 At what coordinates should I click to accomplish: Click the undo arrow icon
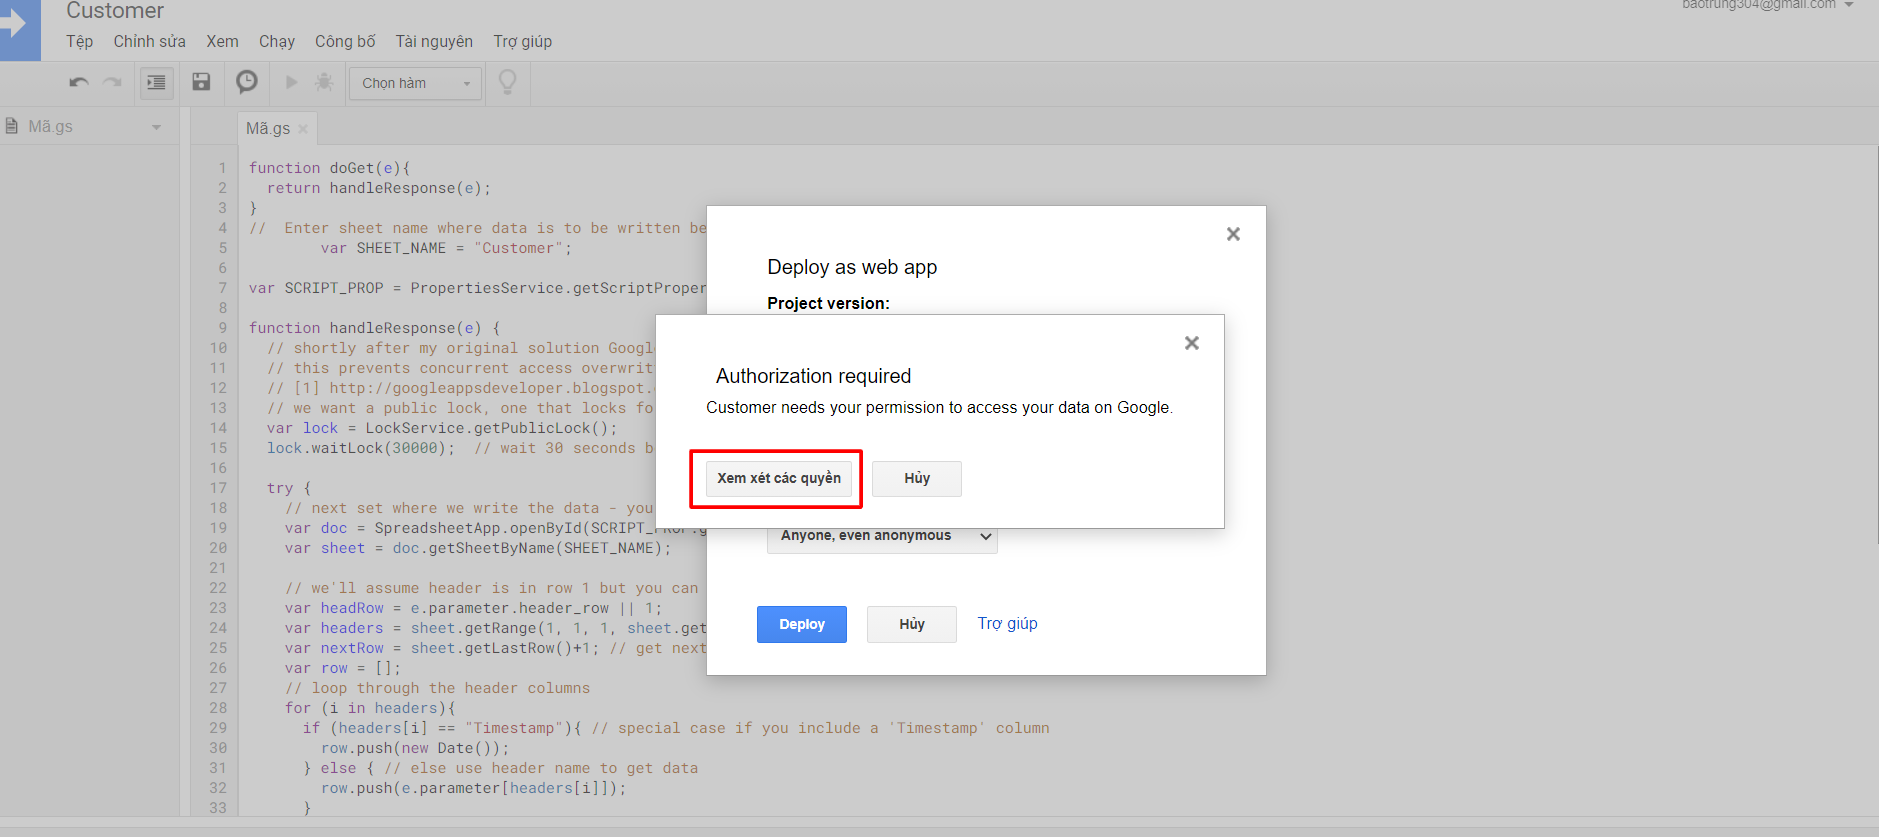[x=79, y=83]
